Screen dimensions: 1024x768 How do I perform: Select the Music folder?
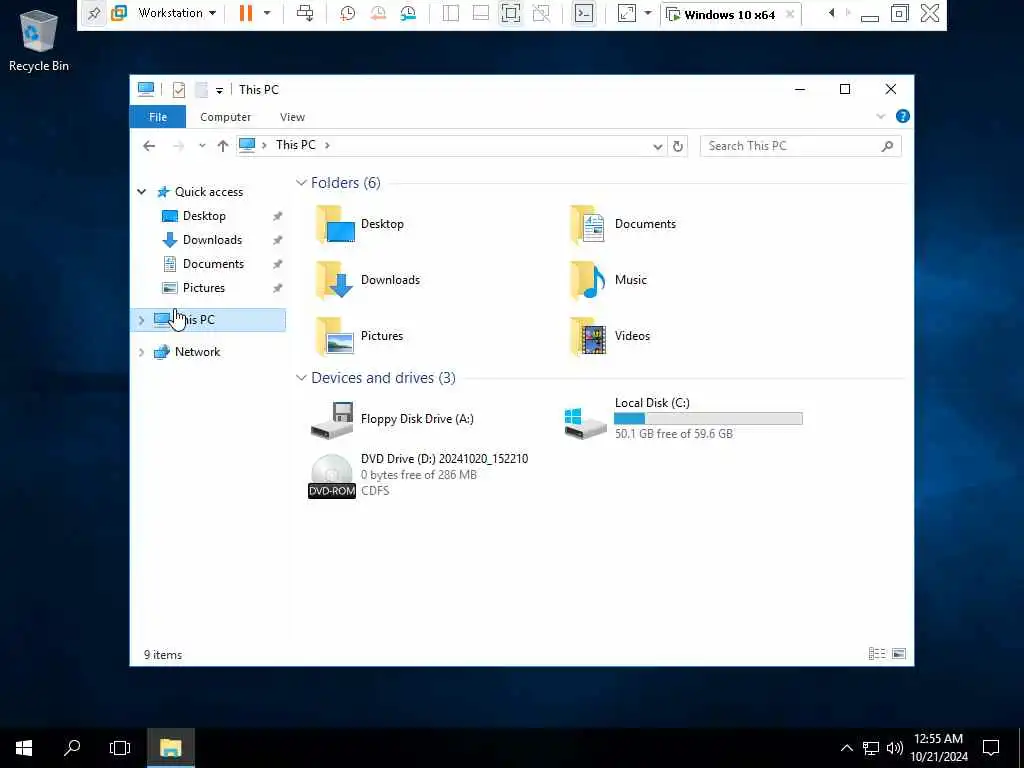pyautogui.click(x=608, y=280)
